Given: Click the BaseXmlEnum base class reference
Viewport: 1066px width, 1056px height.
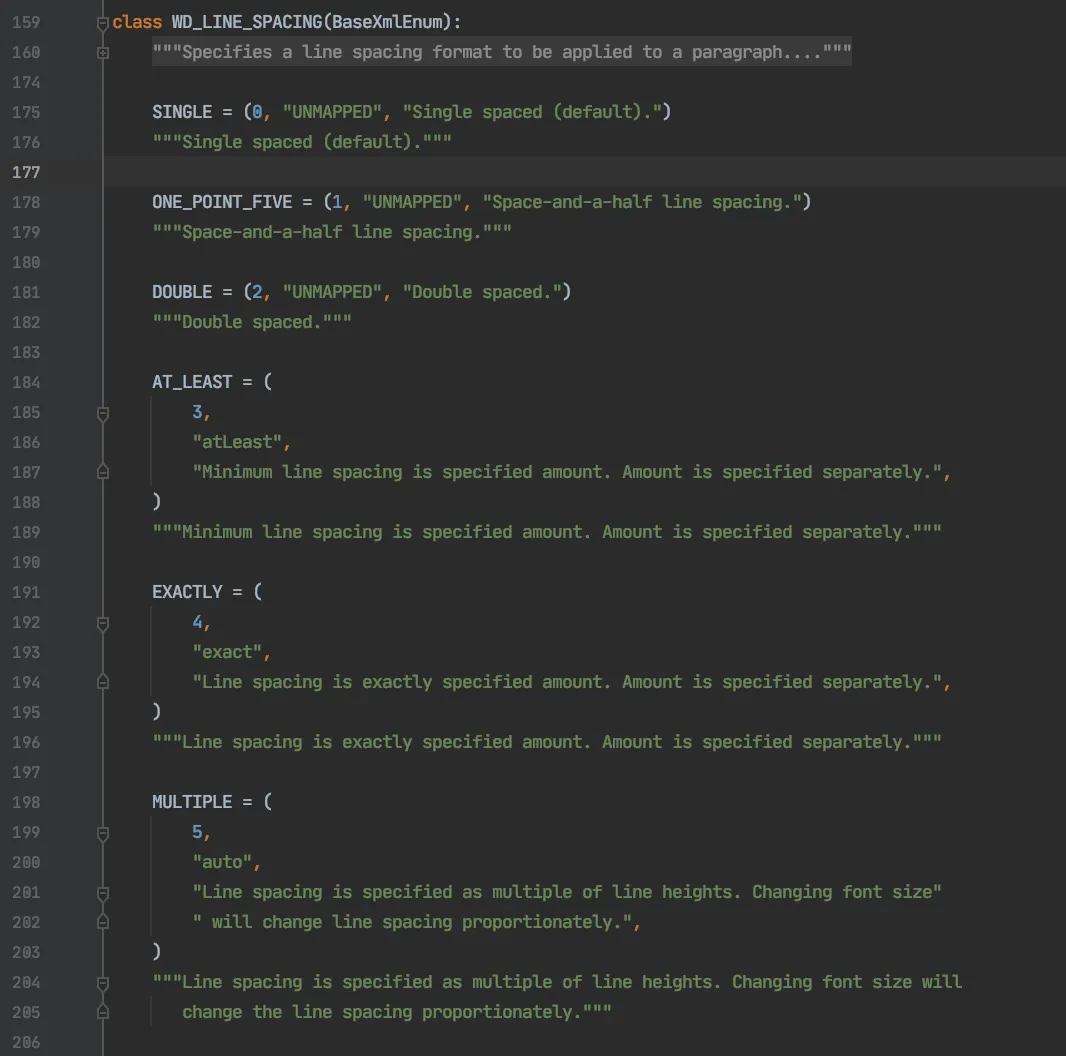Looking at the screenshot, I should (x=387, y=22).
